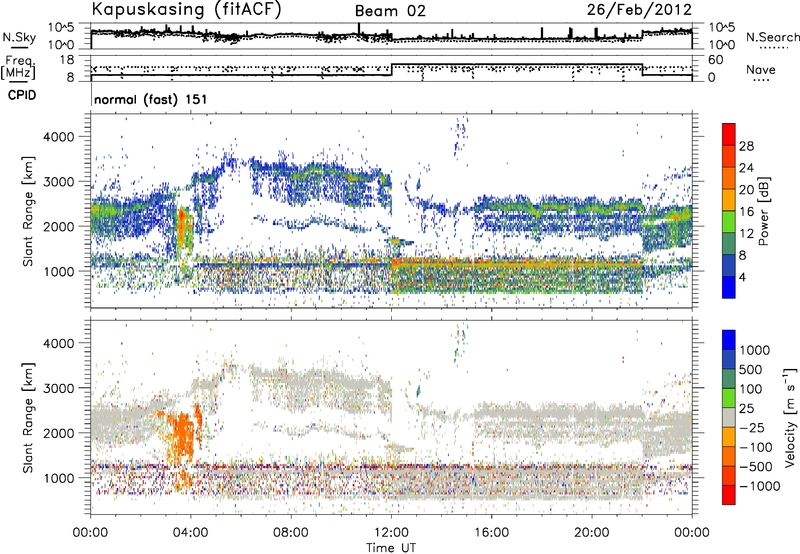
Task: Click the gray segment of velocity colorbar
Action: (729, 417)
